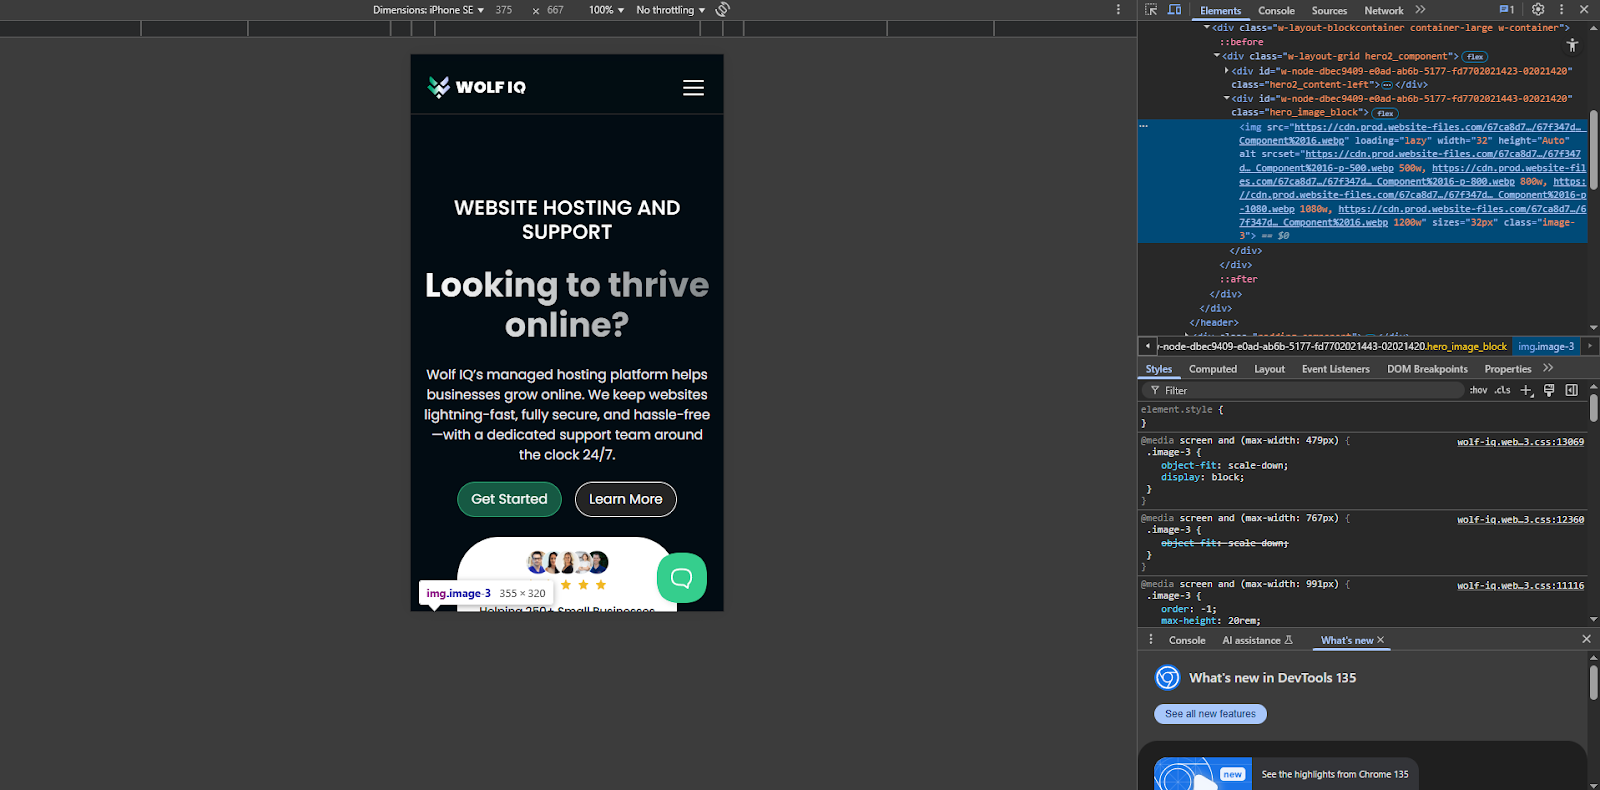Close the bottom drawer

point(1587,639)
